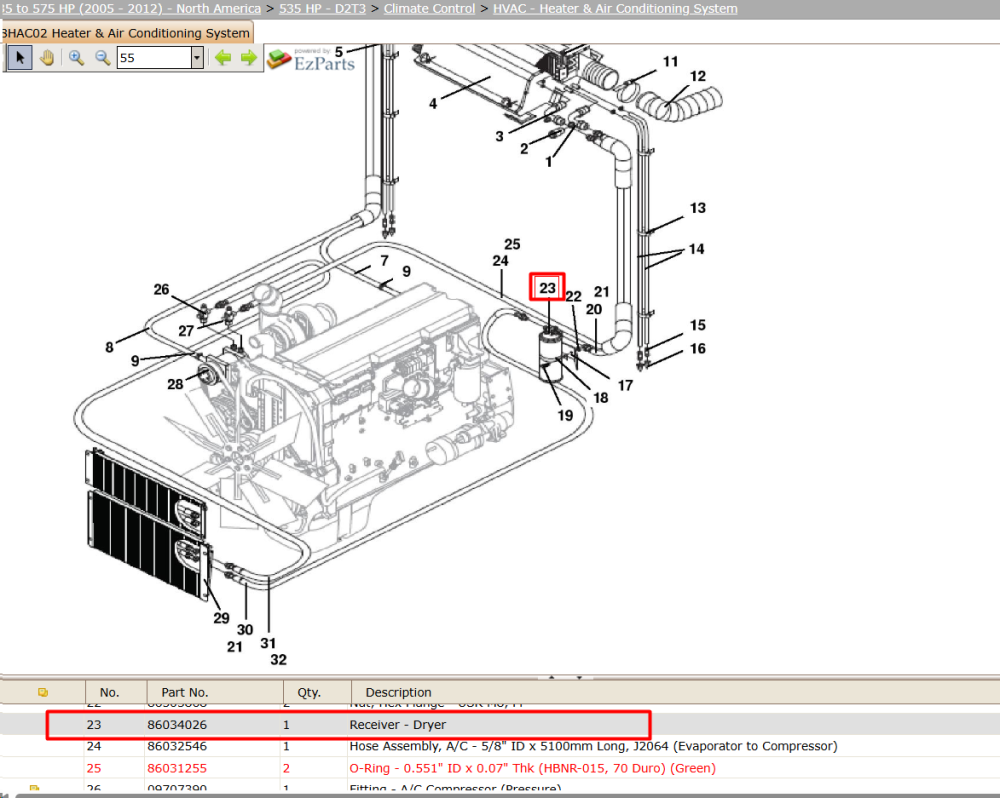Viewport: 1000px width, 798px height.
Task: Click callout 32 on the diagram
Action: click(x=279, y=660)
